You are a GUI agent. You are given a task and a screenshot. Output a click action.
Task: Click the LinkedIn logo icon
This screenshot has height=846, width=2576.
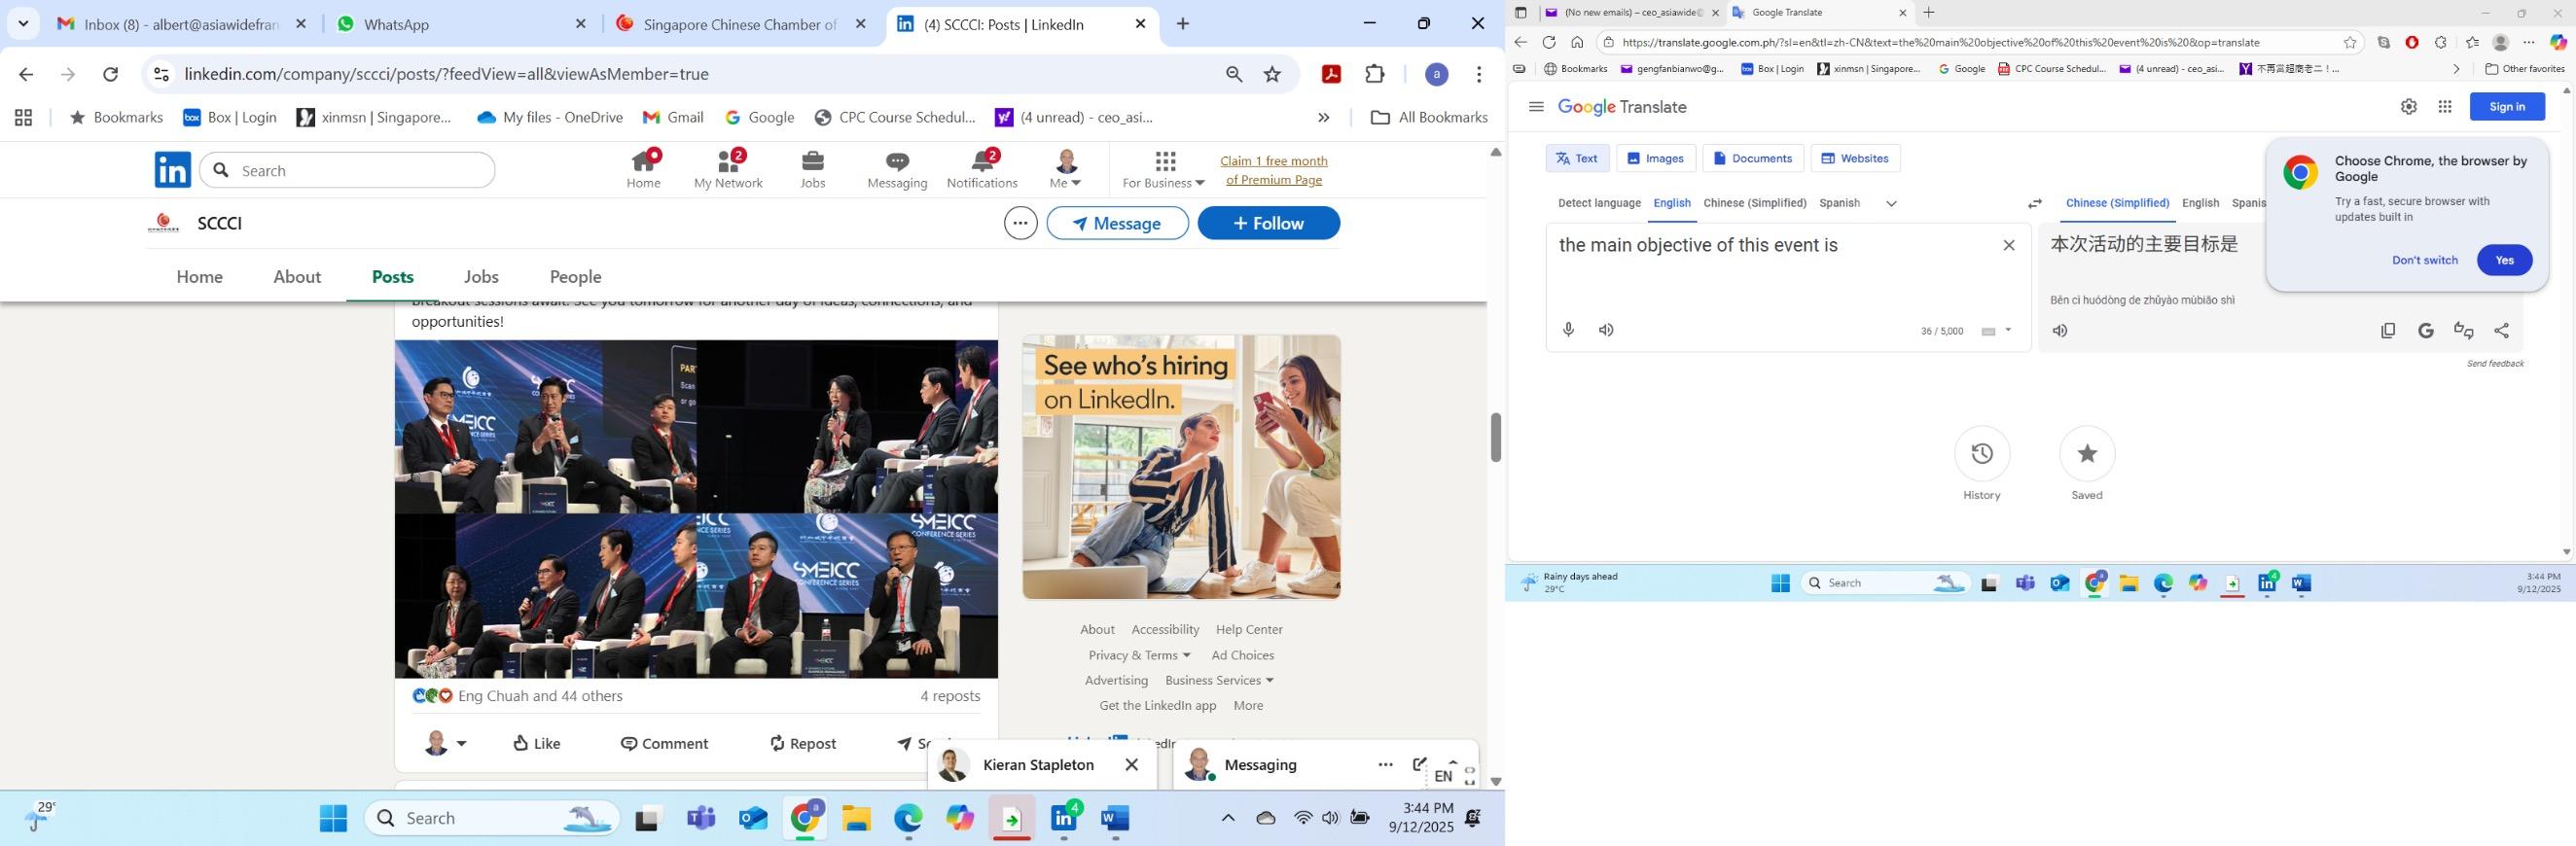pyautogui.click(x=172, y=170)
